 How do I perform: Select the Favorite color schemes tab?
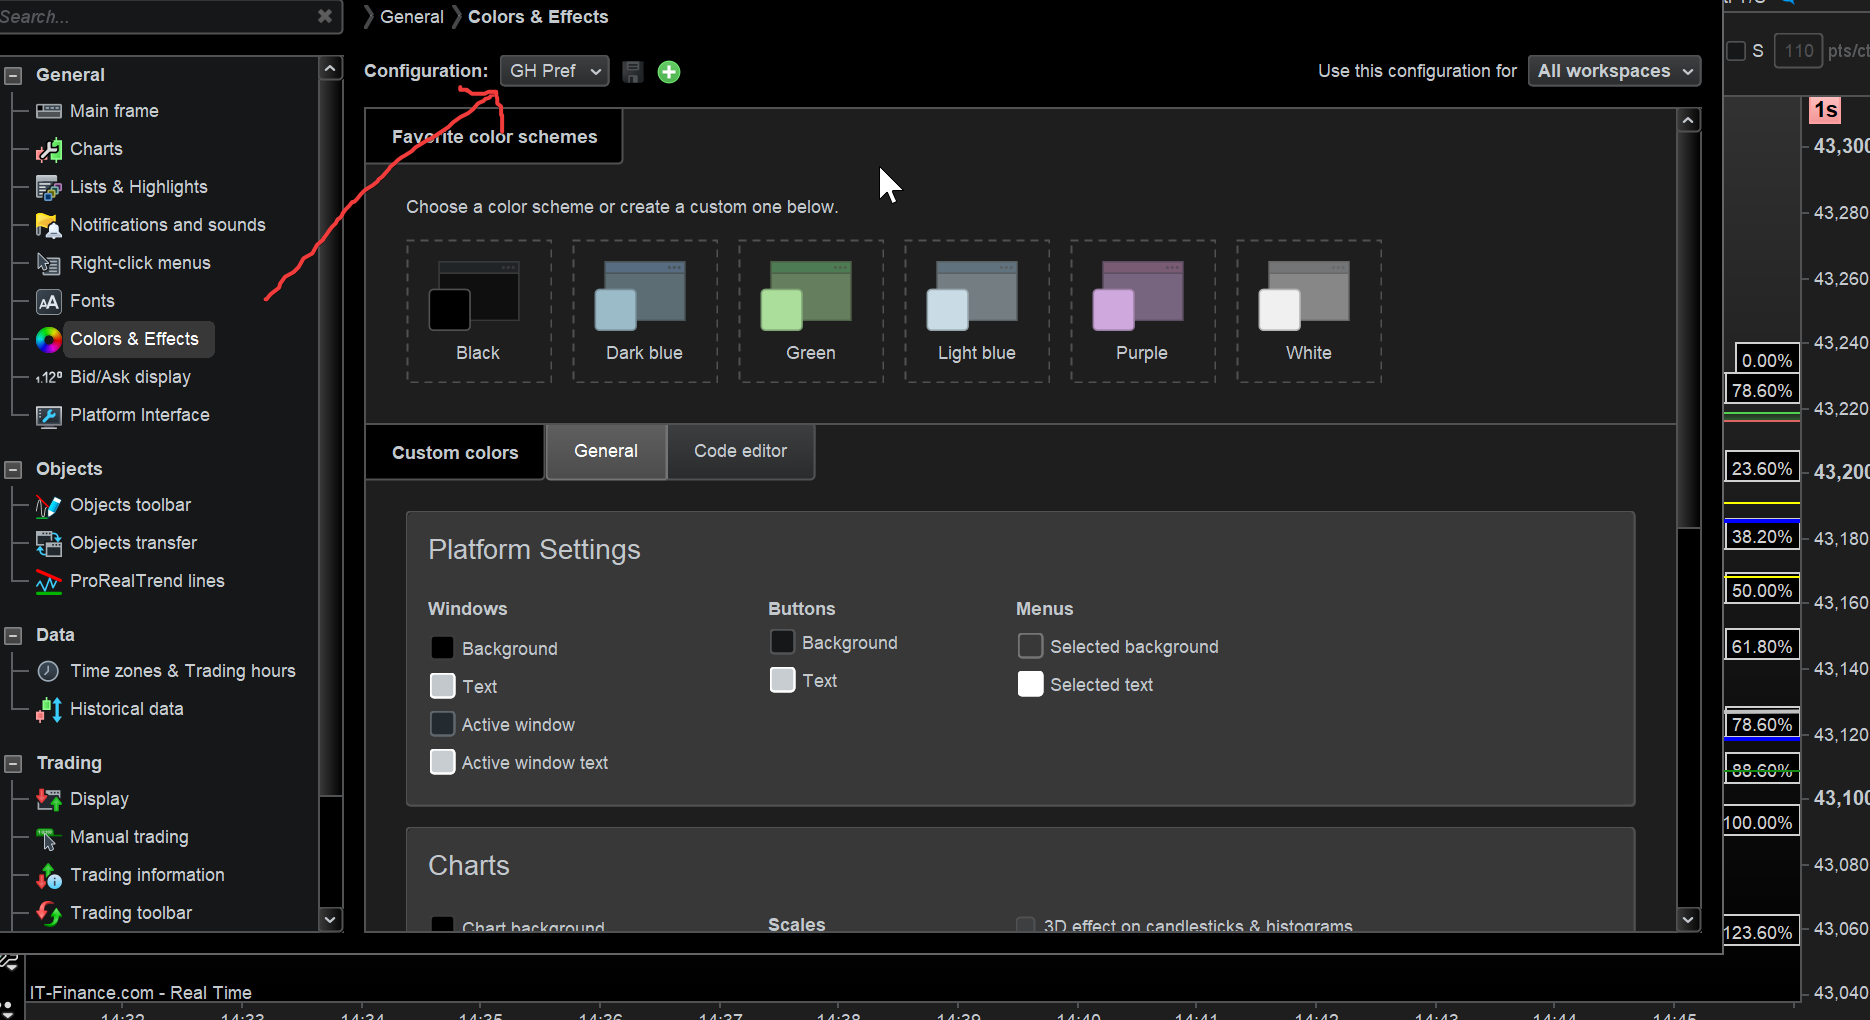point(494,137)
